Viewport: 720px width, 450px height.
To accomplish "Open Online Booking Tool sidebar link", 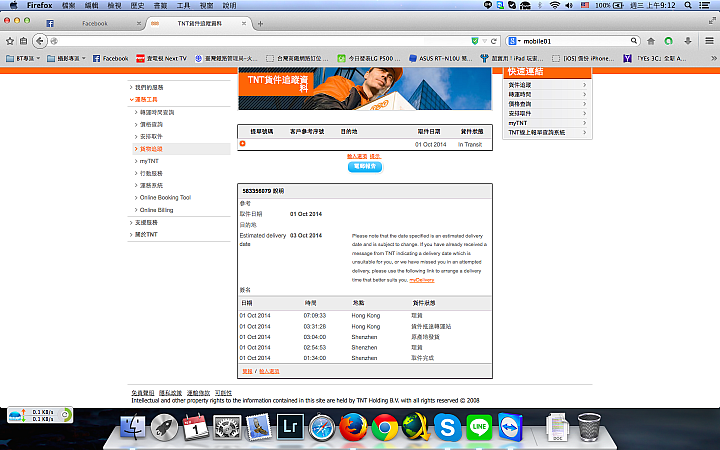I will click(x=165, y=197).
